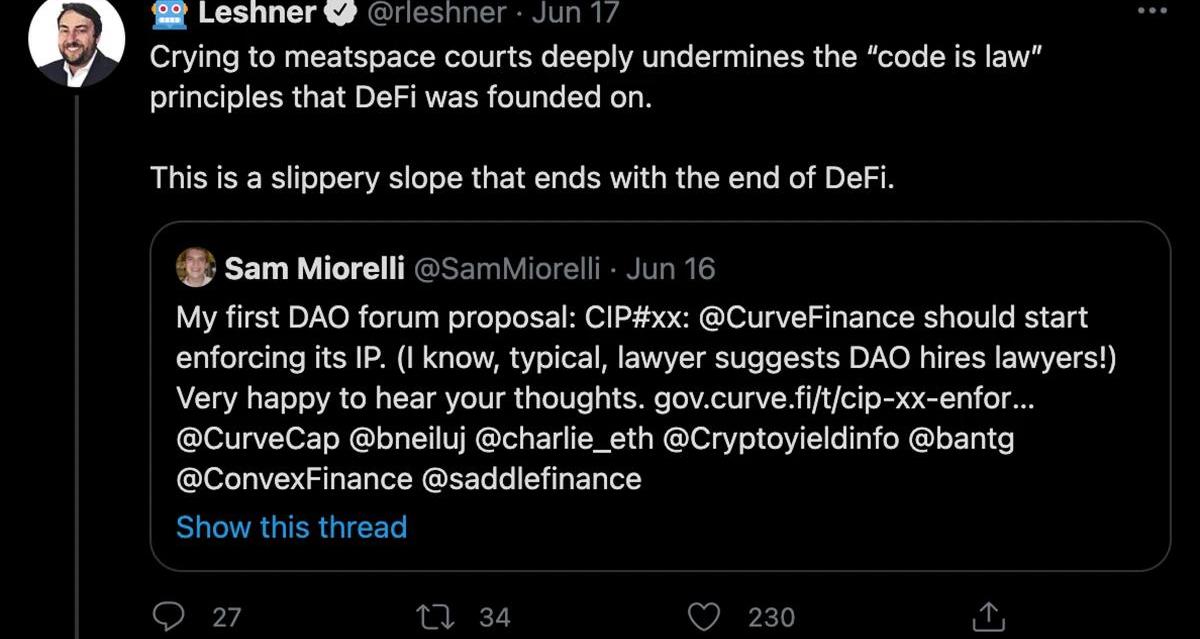Image resolution: width=1200 pixels, height=639 pixels.
Task: Open Leshner's profile picture
Action: 76,42
